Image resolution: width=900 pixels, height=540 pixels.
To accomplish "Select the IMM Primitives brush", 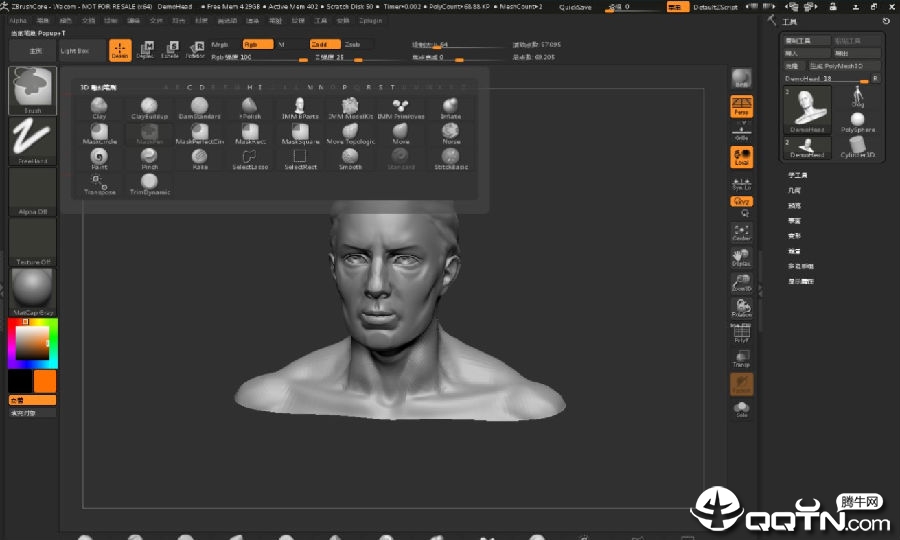I will click(x=401, y=108).
